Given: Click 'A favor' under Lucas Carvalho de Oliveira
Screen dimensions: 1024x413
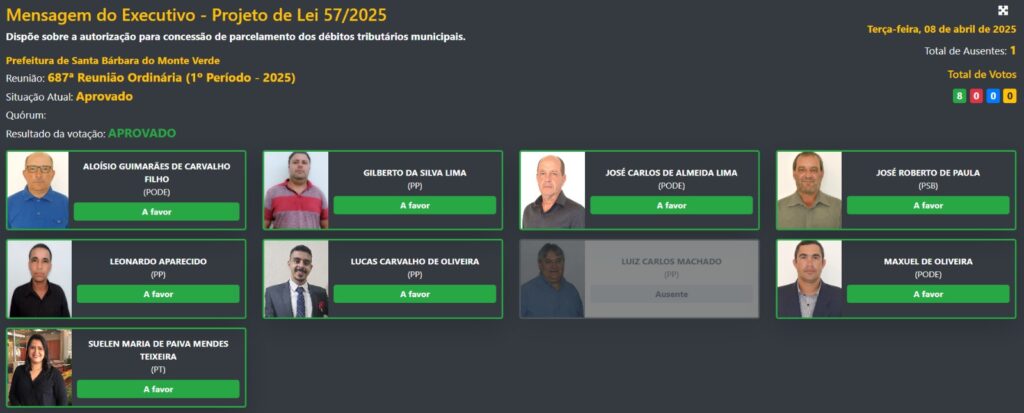Looking at the screenshot, I should pyautogui.click(x=415, y=294).
